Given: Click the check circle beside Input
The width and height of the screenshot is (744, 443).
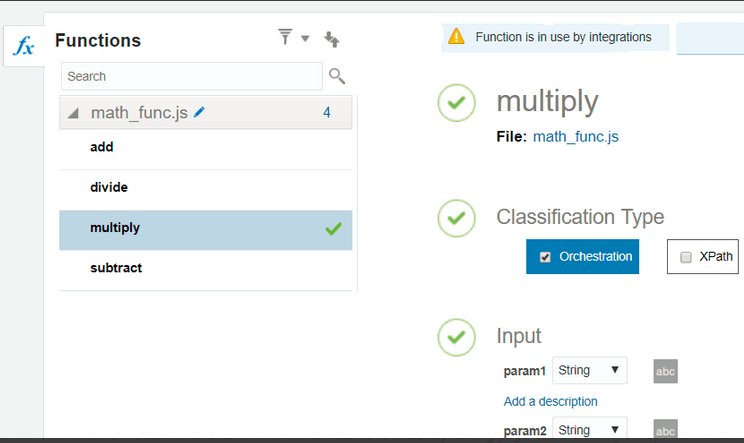Looking at the screenshot, I should 456,337.
